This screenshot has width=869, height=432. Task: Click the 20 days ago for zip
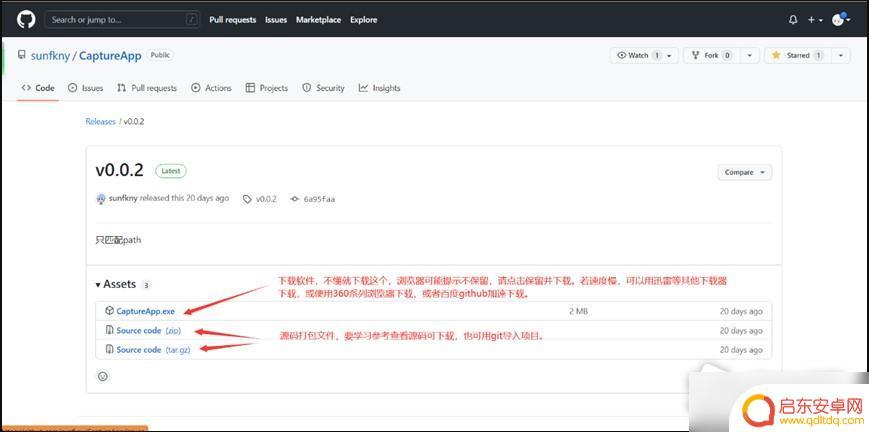pyautogui.click(x=741, y=331)
